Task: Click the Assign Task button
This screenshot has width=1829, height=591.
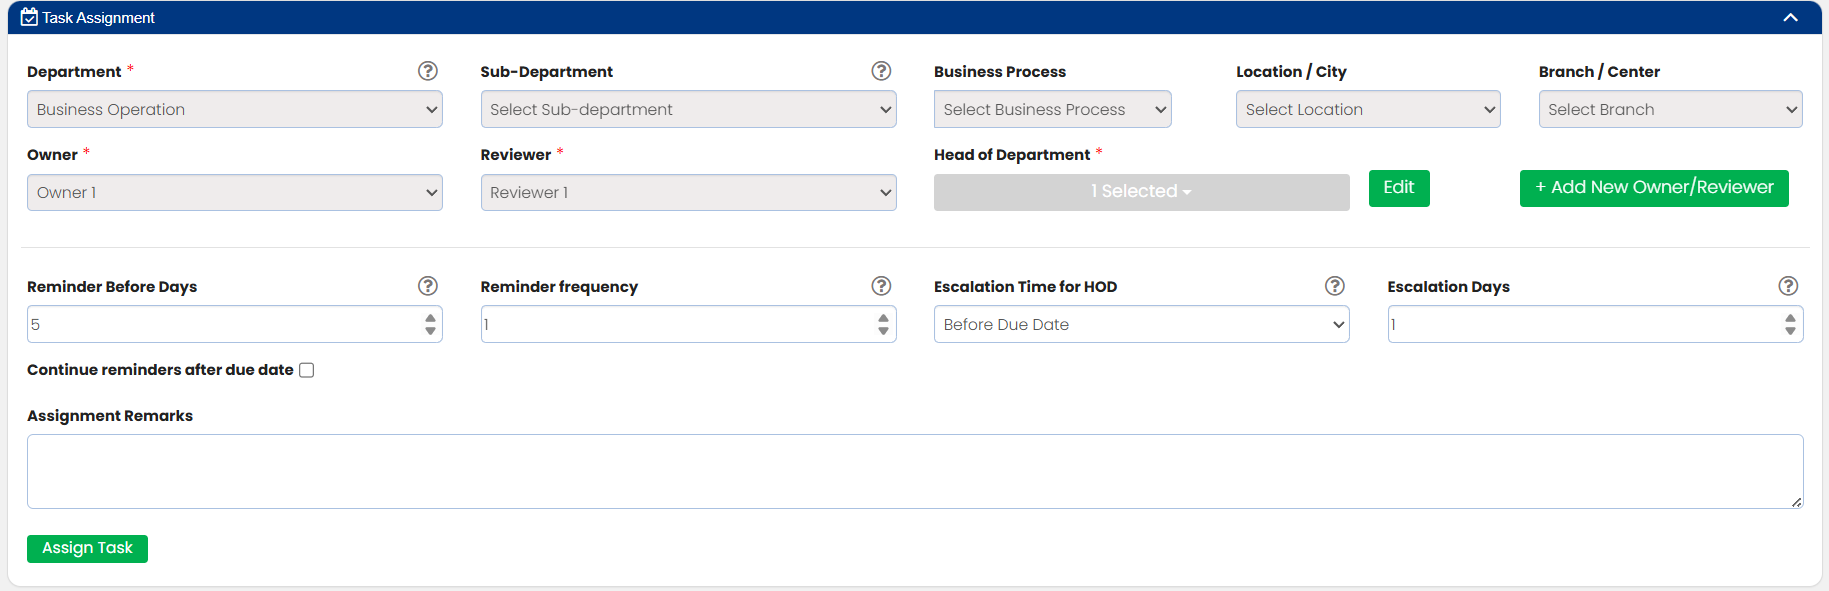Action: (x=87, y=548)
